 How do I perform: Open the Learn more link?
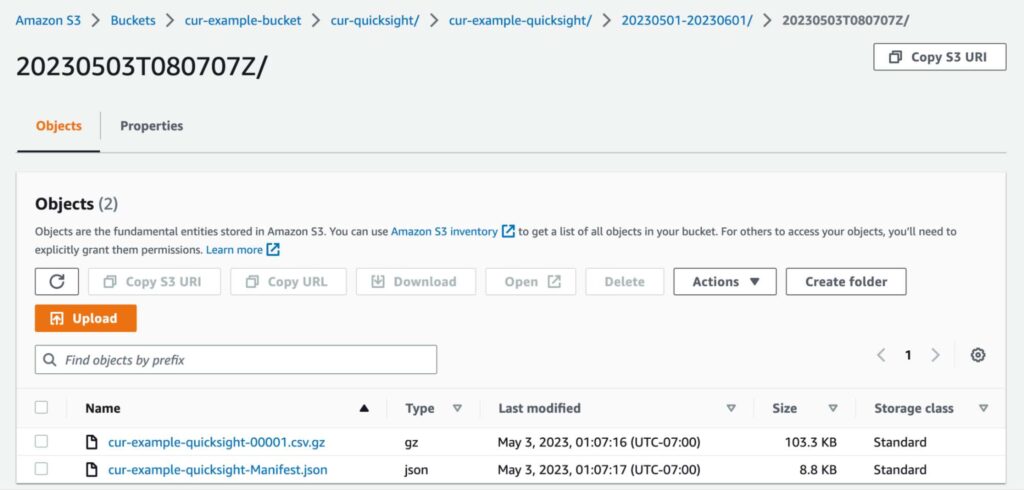[234, 250]
